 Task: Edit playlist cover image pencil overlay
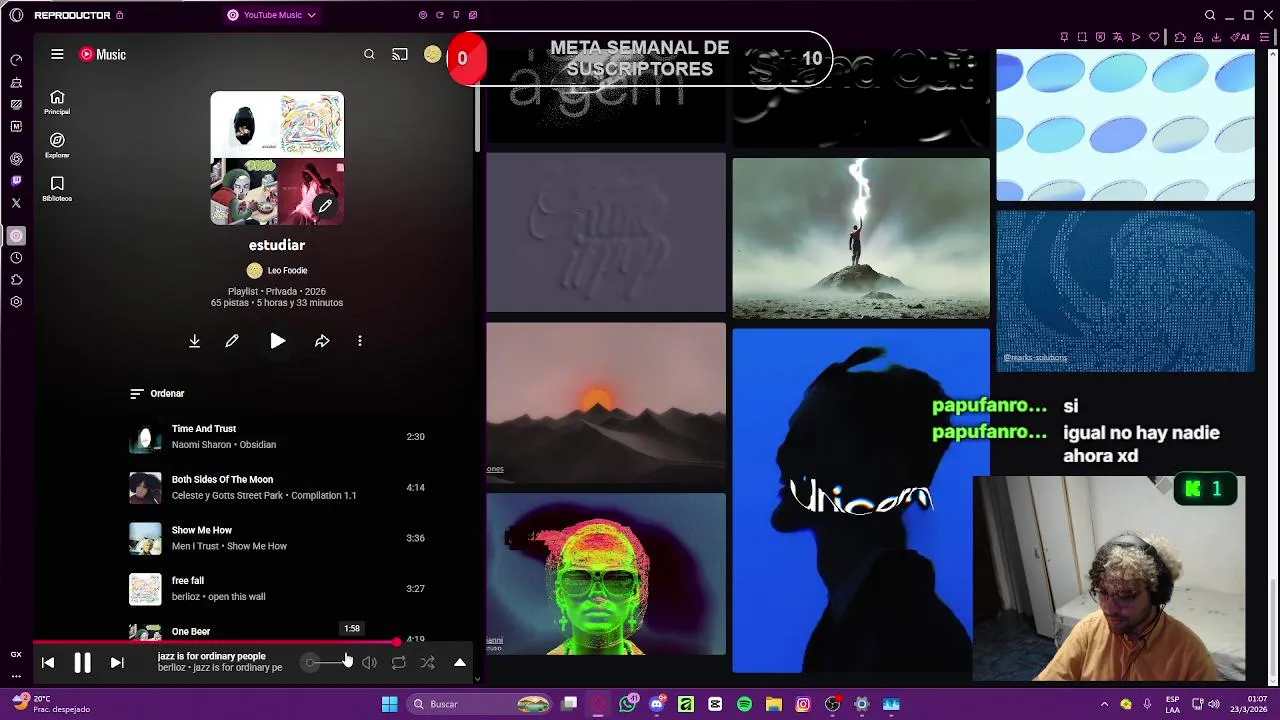pos(325,206)
